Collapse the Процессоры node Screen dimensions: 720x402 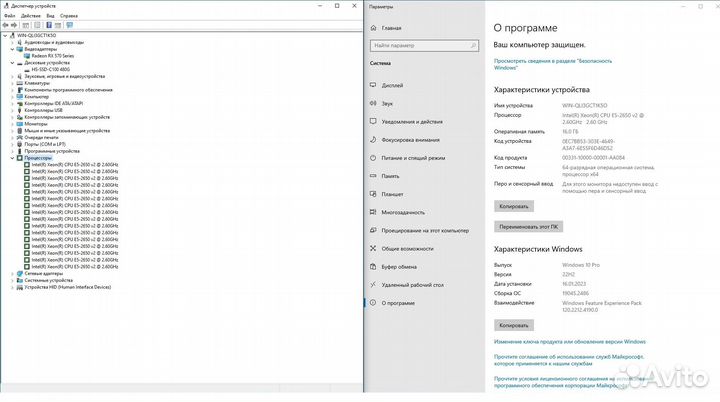click(12, 158)
